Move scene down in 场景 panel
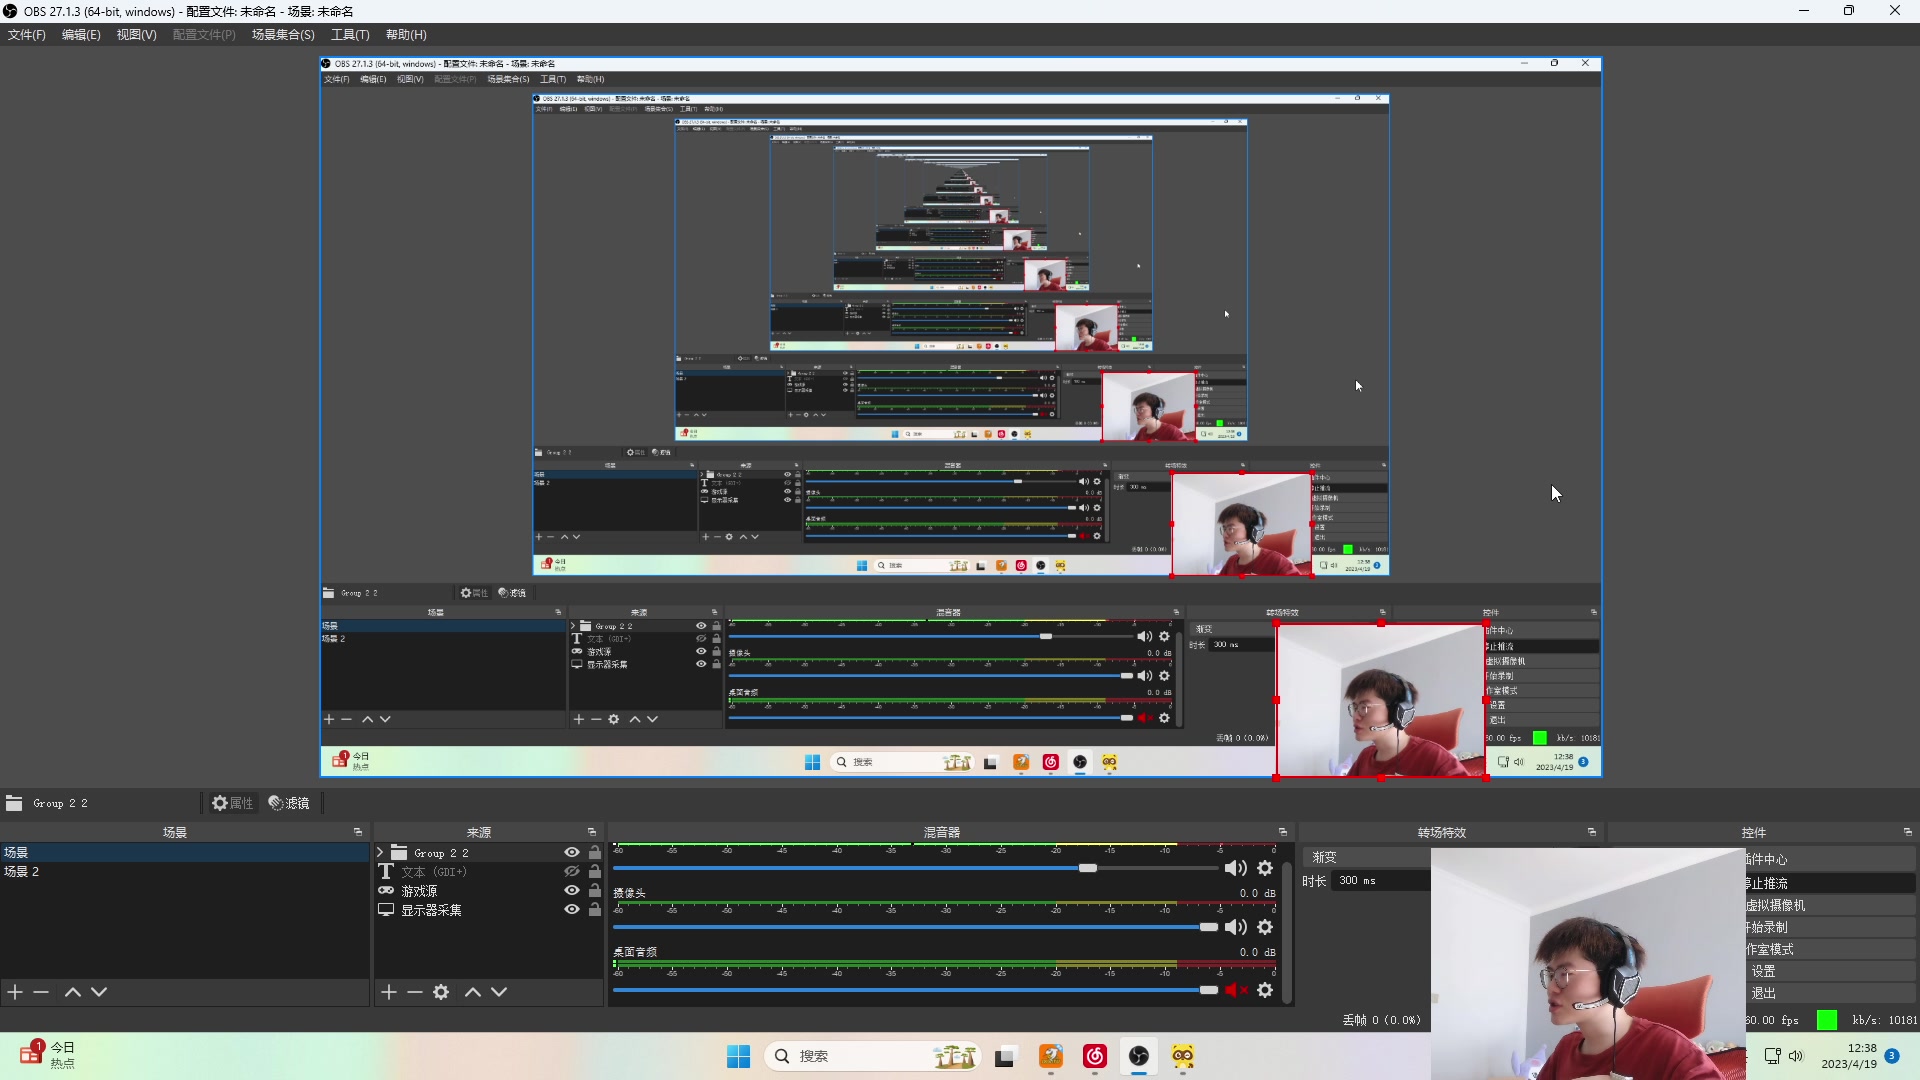The image size is (1920, 1080). [x=99, y=992]
